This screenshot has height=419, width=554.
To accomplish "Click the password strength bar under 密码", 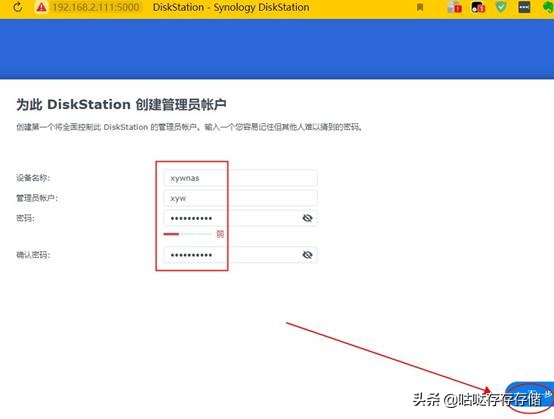I will pyautogui.click(x=187, y=234).
